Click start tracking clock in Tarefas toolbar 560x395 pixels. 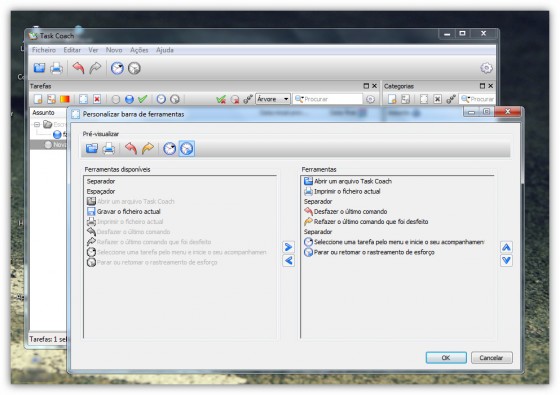pyautogui.click(x=161, y=99)
